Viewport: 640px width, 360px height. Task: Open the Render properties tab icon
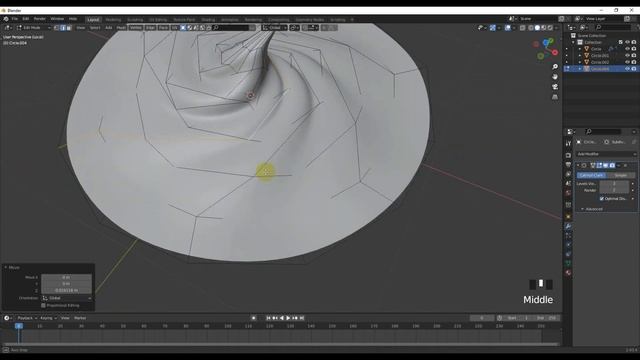[569, 155]
